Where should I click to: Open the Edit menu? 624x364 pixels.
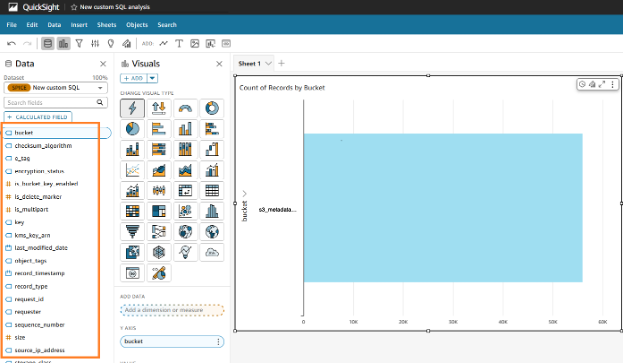[x=32, y=25]
